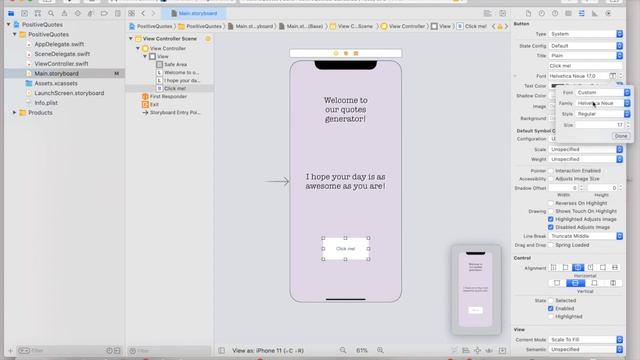Uncheck Highlighted Adjusts Image
This screenshot has width=640, height=360.
tap(551, 219)
